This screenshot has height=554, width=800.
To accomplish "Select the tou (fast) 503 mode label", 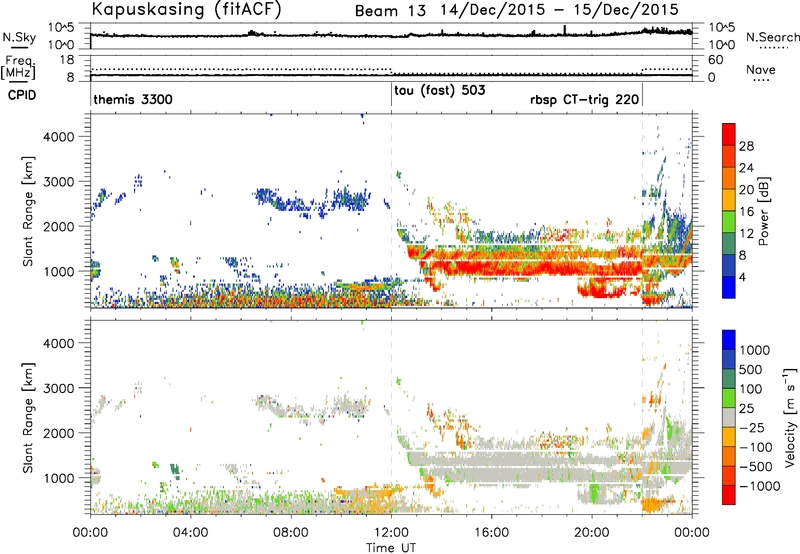I will (440, 91).
